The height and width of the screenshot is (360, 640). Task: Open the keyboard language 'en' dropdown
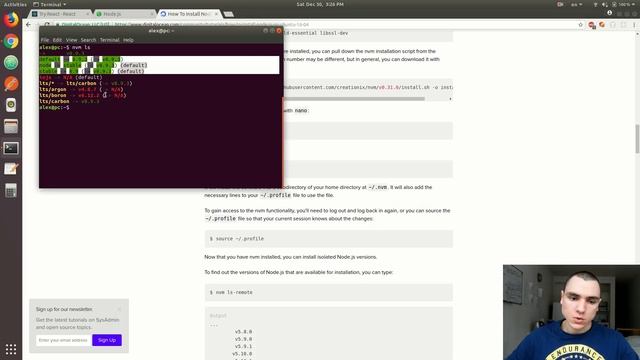[576, 4]
